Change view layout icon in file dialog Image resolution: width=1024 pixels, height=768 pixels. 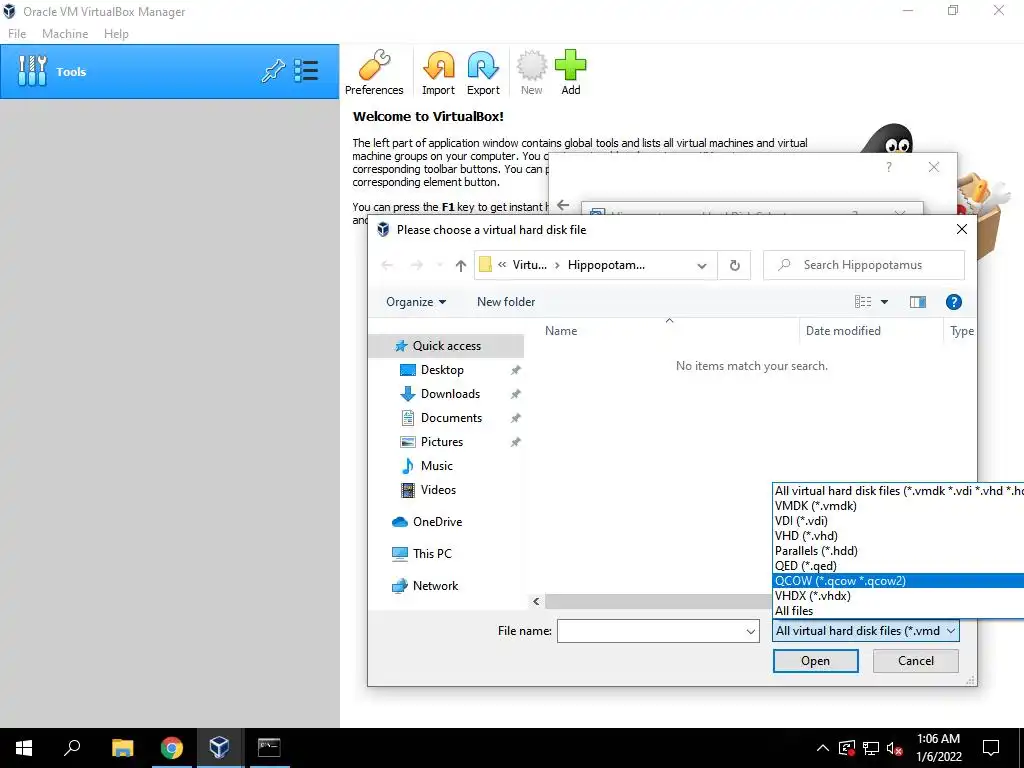863,302
